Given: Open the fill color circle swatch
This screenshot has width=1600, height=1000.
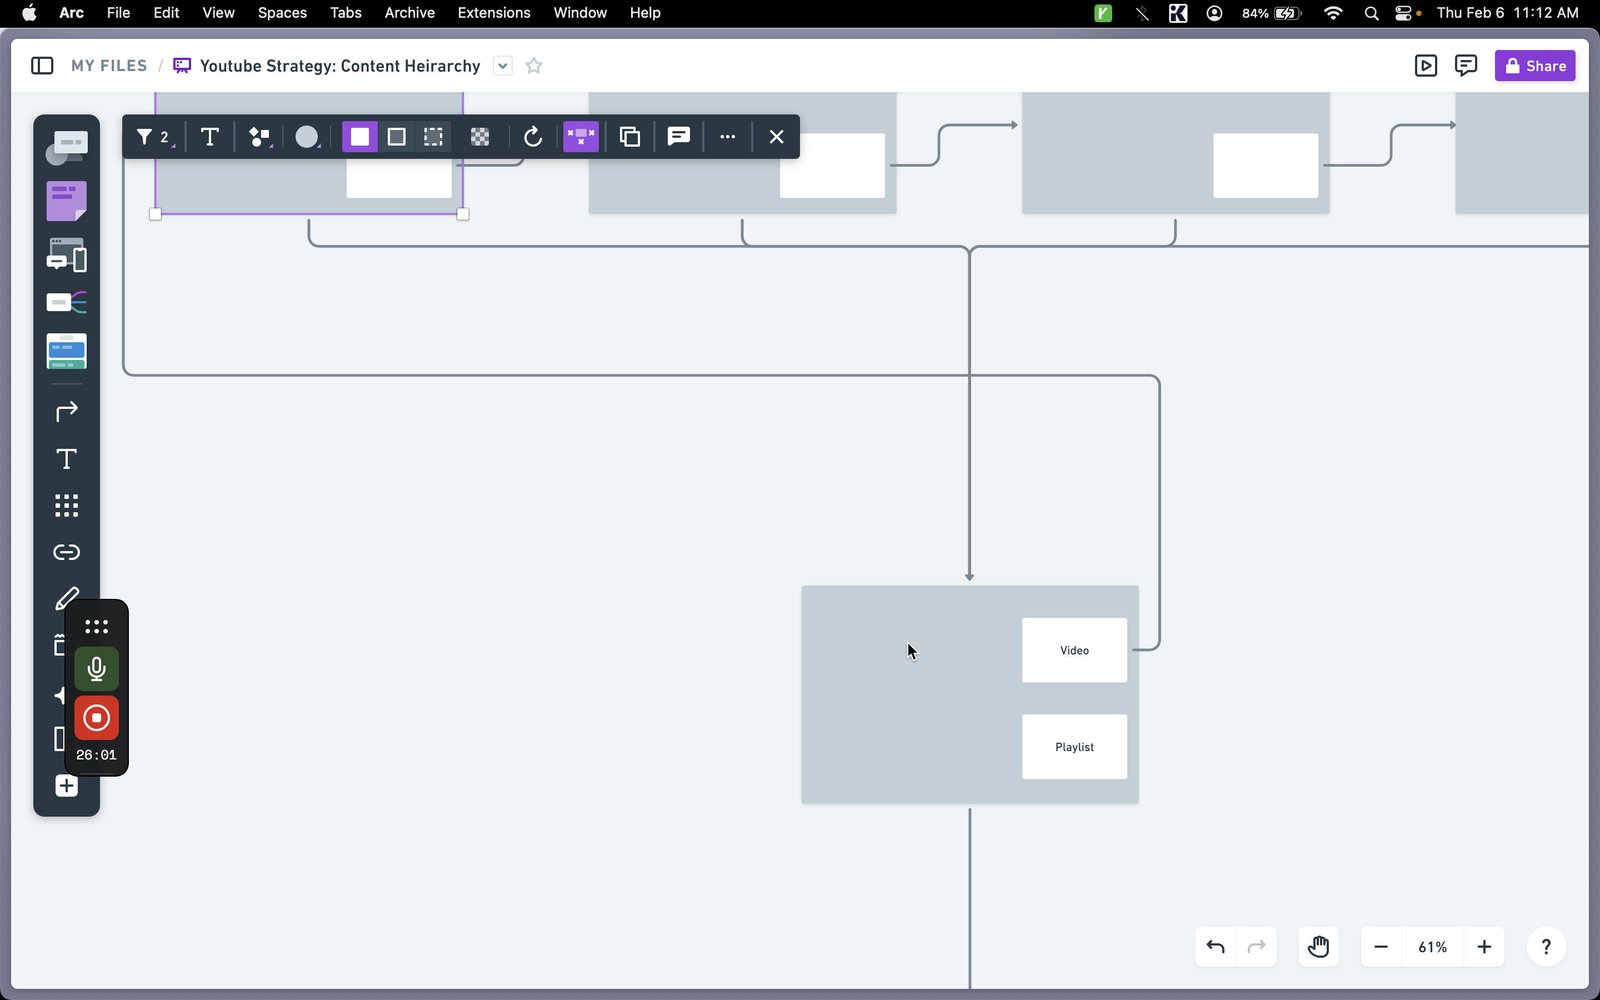Looking at the screenshot, I should click(307, 137).
